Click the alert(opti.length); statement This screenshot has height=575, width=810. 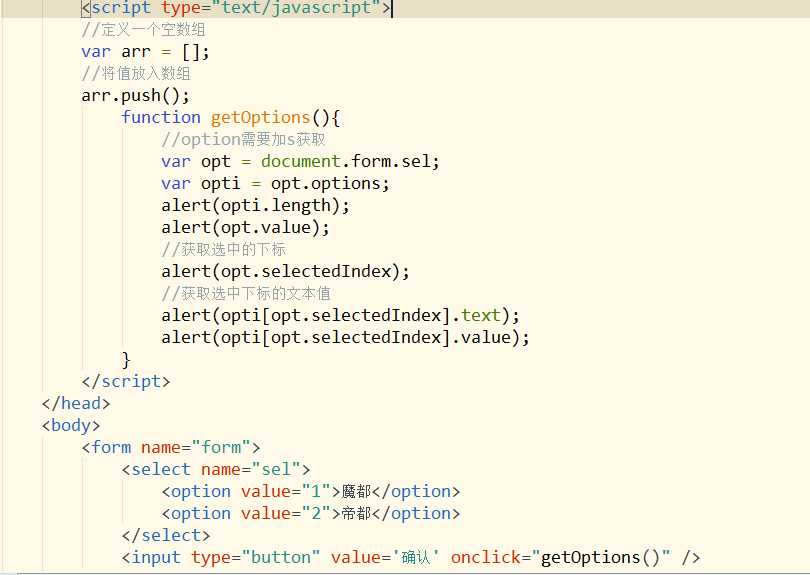click(255, 206)
